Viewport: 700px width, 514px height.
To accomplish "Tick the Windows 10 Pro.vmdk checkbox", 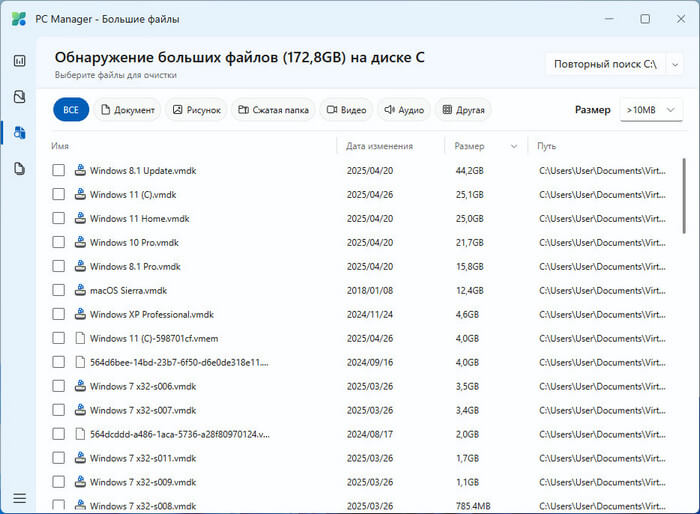I will pyautogui.click(x=59, y=242).
